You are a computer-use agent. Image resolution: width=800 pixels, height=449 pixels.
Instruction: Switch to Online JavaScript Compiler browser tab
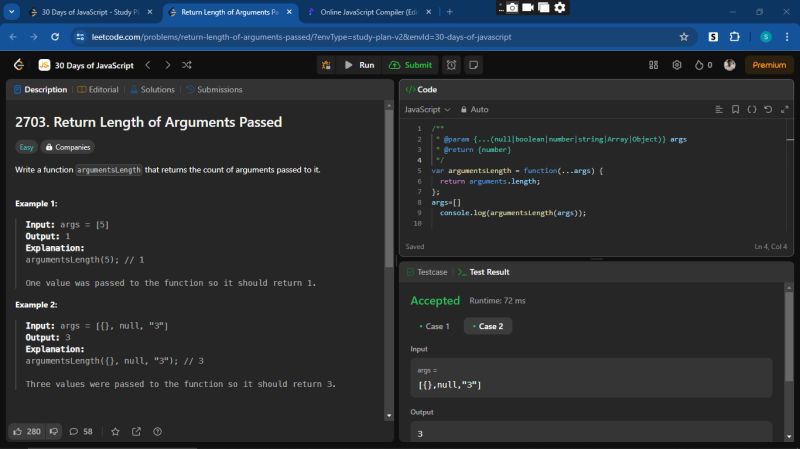click(368, 12)
